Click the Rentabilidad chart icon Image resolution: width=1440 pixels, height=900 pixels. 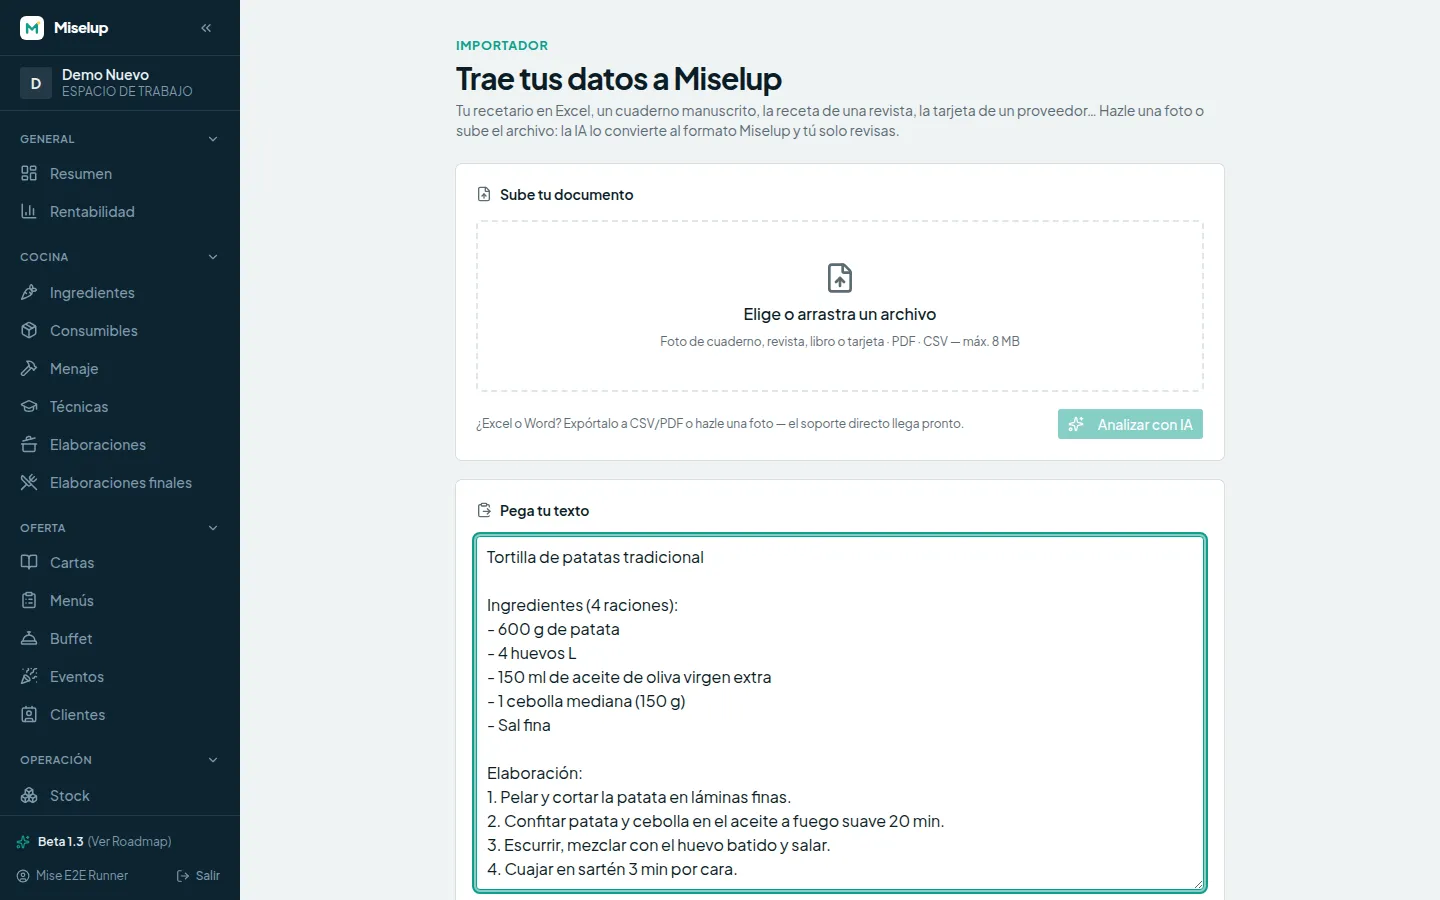(29, 212)
